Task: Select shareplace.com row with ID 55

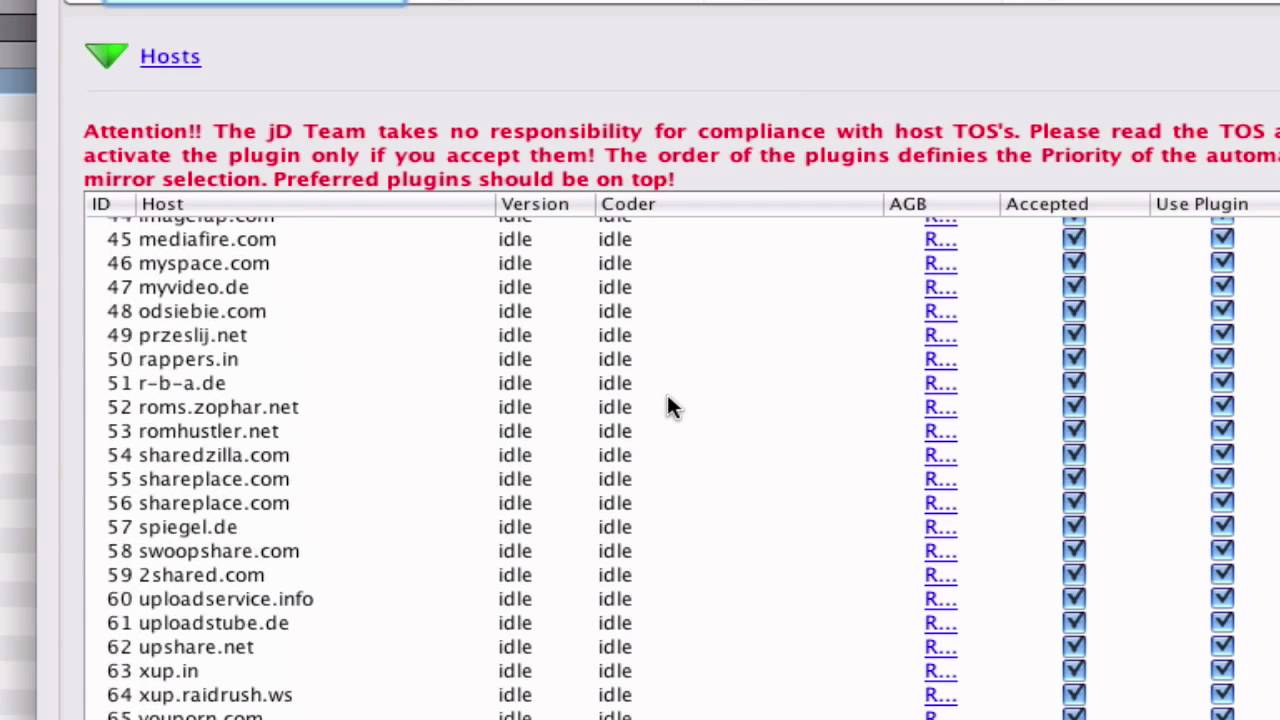Action: click(683, 479)
